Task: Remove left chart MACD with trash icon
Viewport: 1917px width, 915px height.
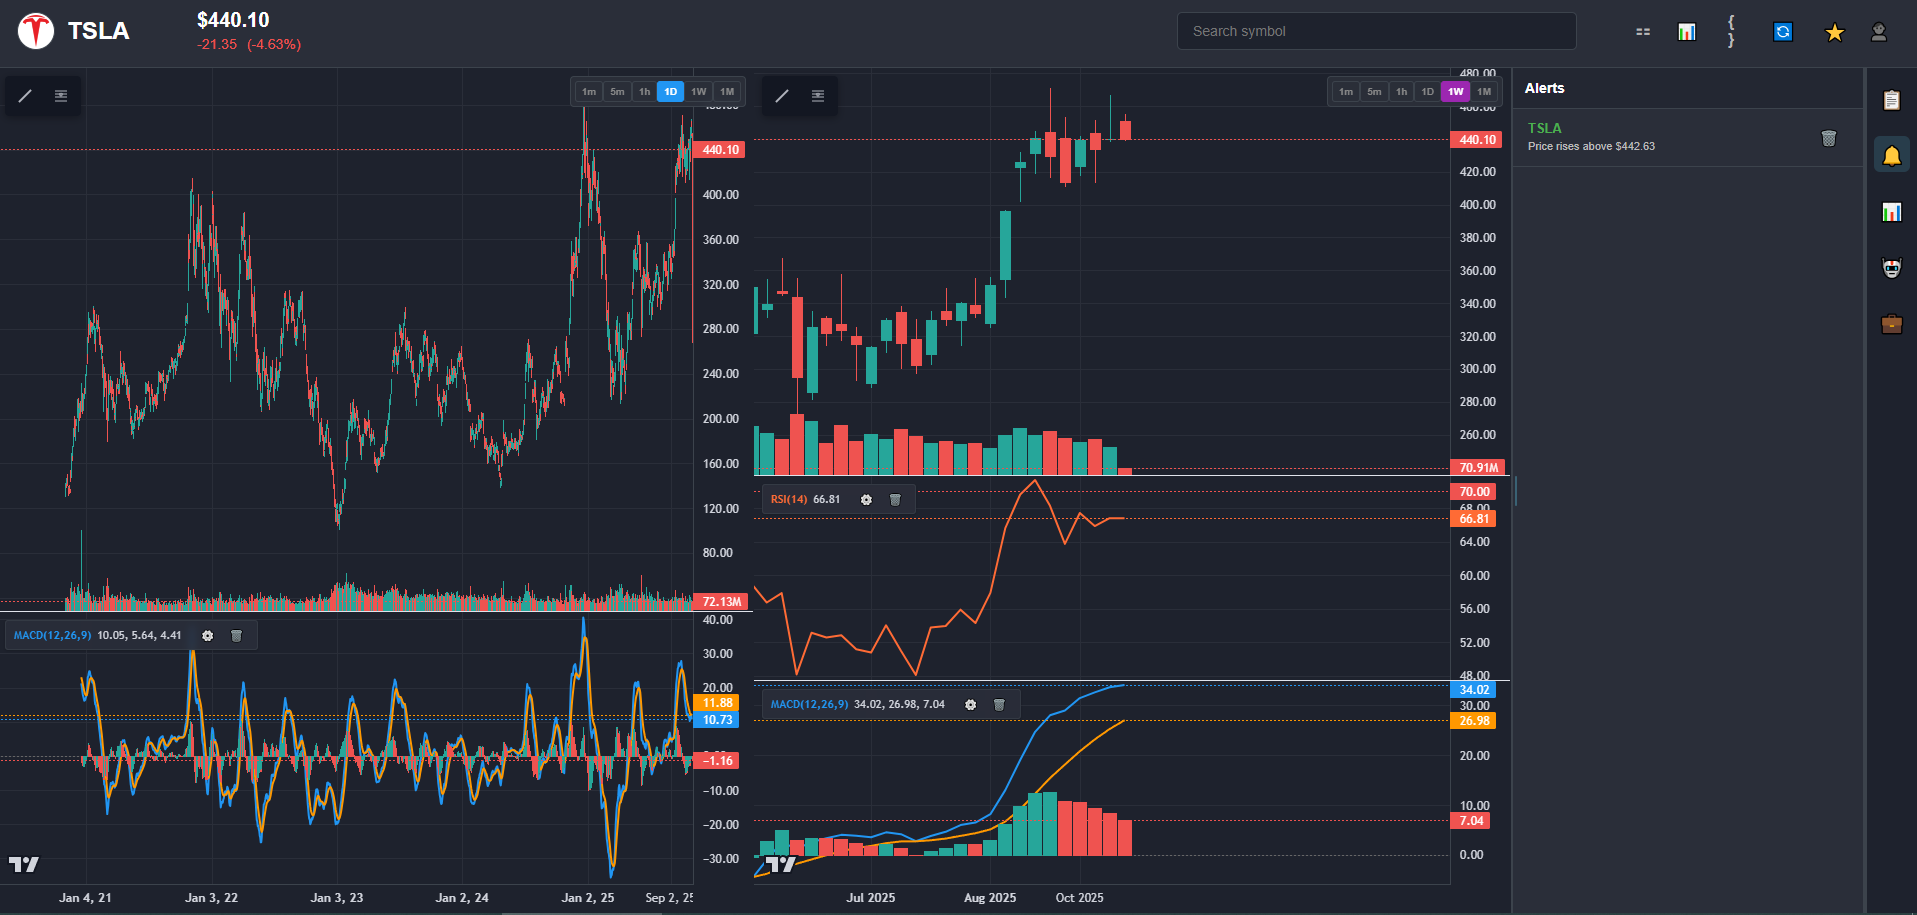Action: 237,636
